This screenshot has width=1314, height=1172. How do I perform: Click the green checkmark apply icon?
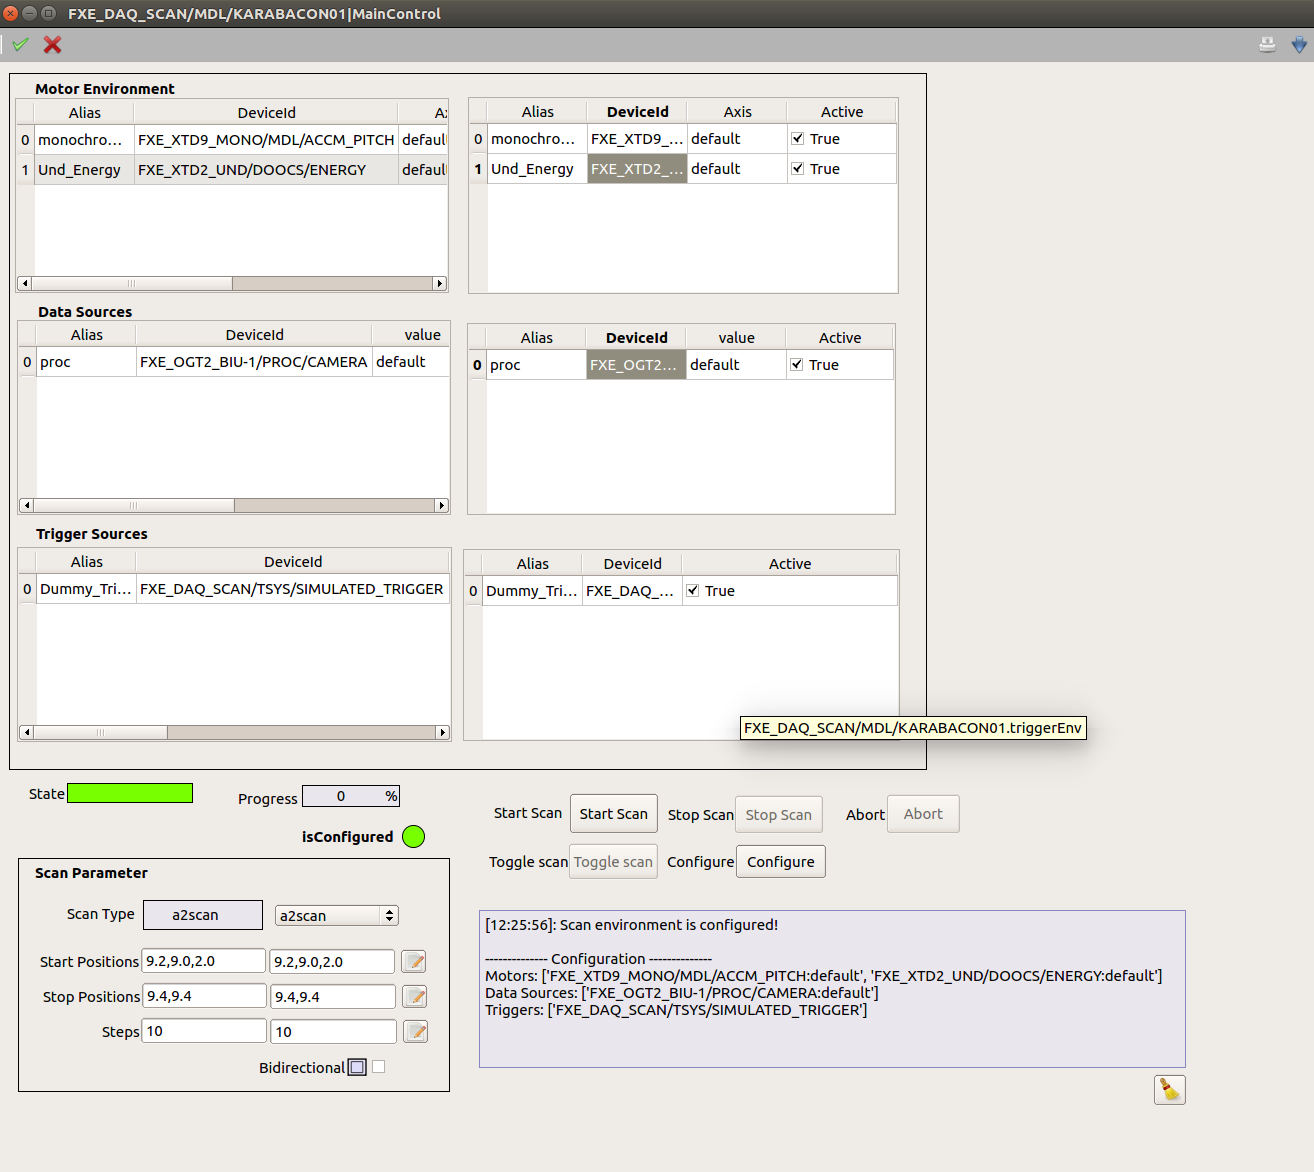[x=21, y=44]
